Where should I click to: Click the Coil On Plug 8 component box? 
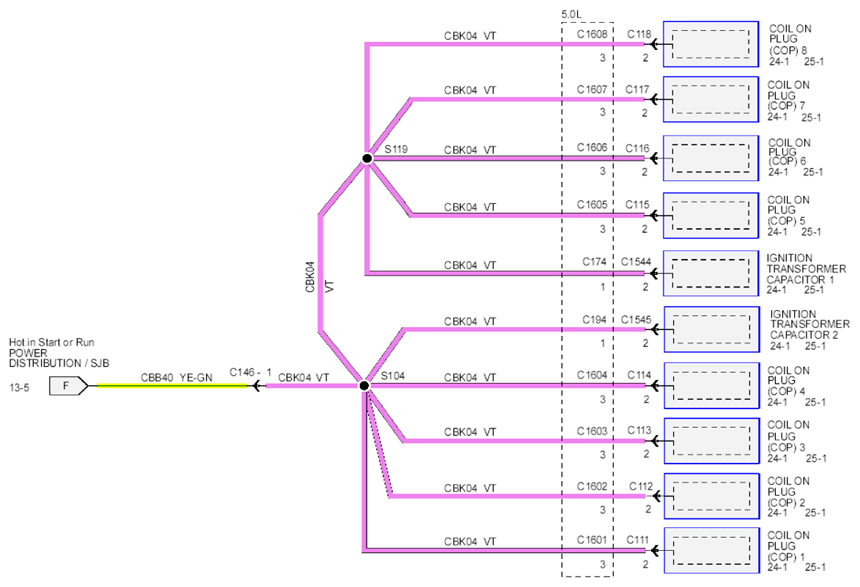point(711,44)
